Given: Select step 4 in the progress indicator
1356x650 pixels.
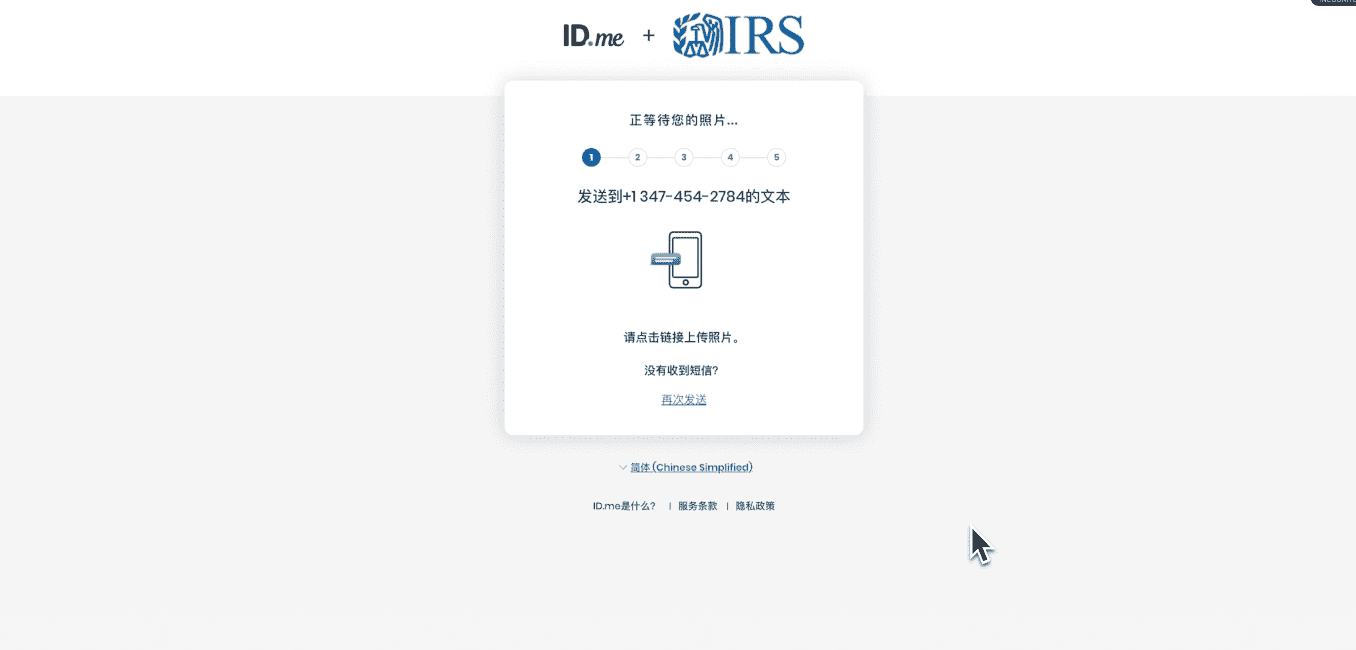Looking at the screenshot, I should pyautogui.click(x=730, y=157).
